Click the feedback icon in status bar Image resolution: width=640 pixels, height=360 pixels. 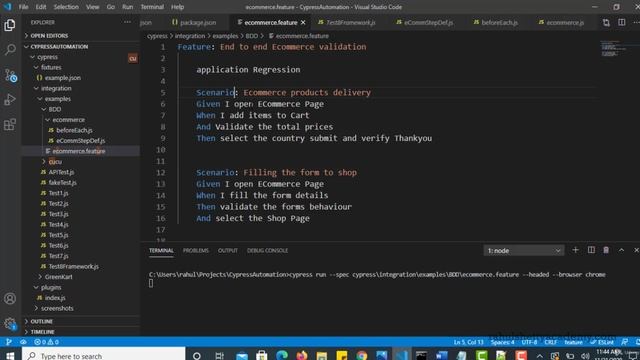[x=624, y=342]
